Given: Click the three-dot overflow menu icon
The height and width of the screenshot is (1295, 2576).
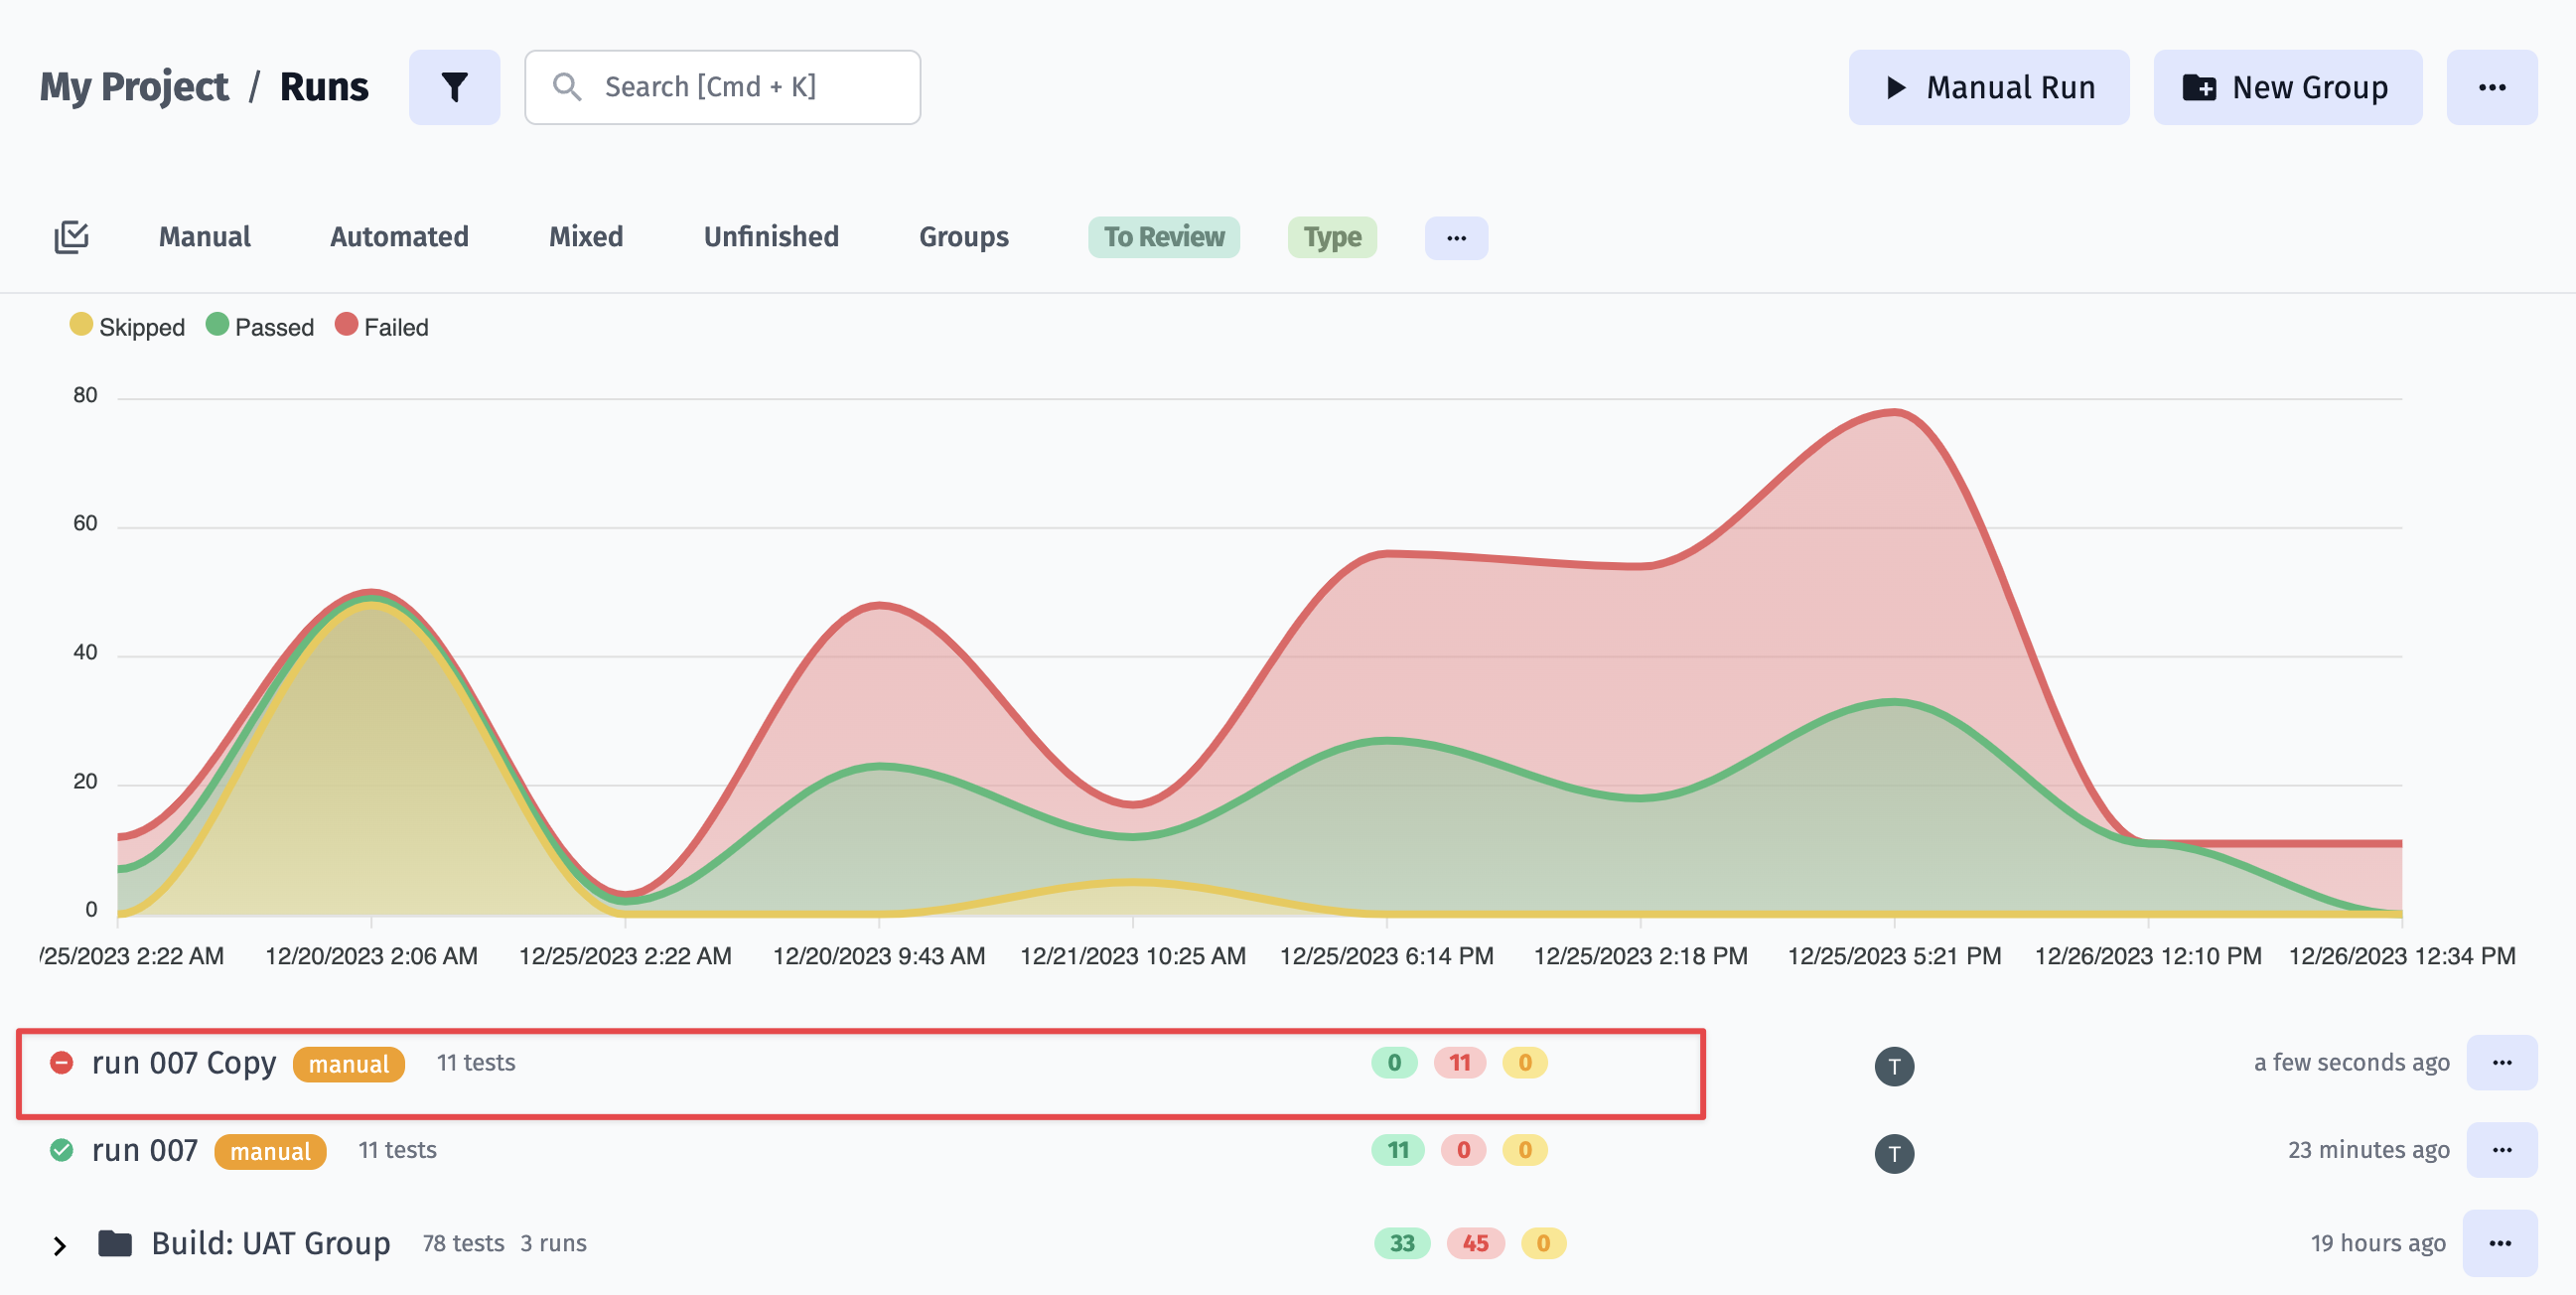Looking at the screenshot, I should [2494, 87].
